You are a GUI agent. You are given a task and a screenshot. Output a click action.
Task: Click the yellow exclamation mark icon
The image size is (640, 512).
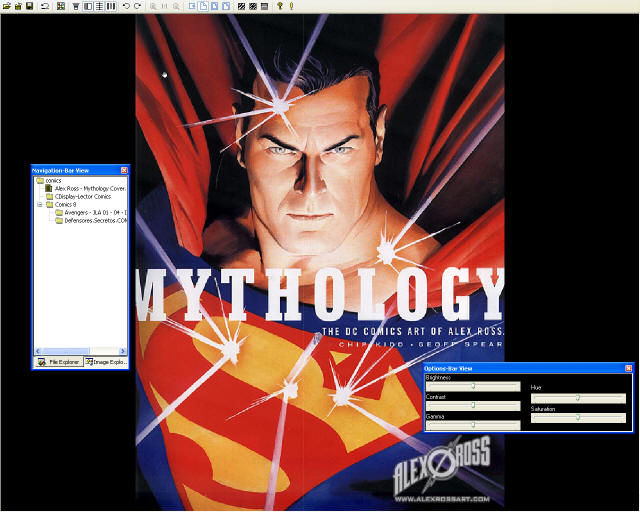pos(291,6)
